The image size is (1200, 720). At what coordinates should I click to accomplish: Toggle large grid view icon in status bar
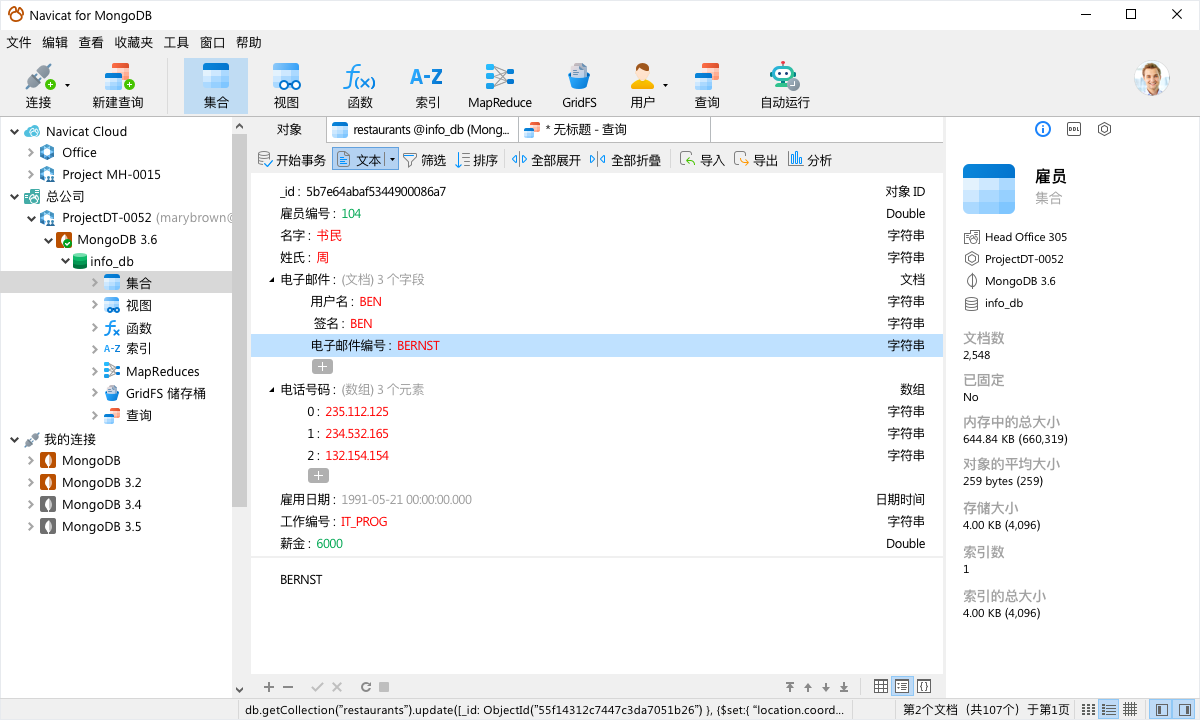point(1130,709)
